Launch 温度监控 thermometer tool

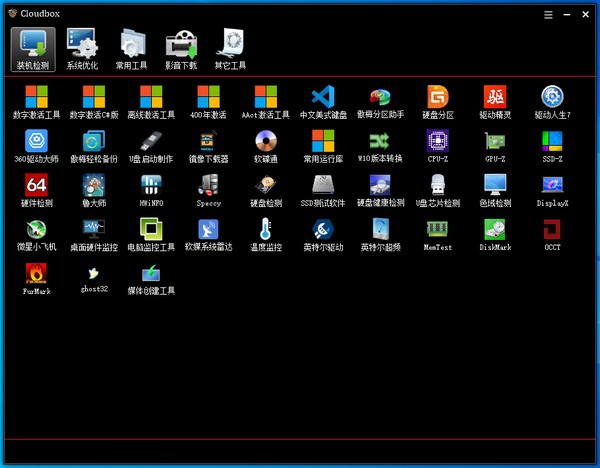click(266, 235)
